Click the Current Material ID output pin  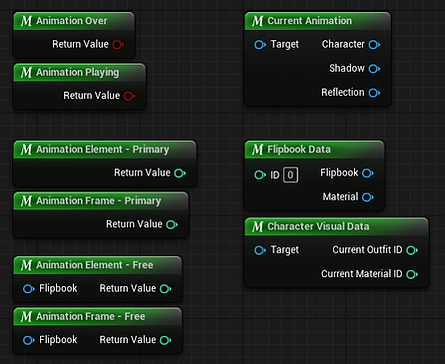[x=412, y=274]
